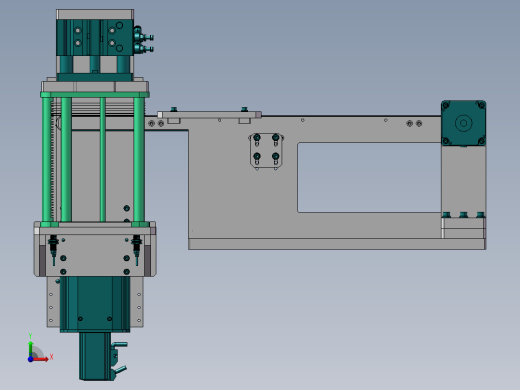Select the lower pneumatic fitting on the cylinder
Image resolution: width=520 pixels, height=390 pixels.
click(x=143, y=48)
